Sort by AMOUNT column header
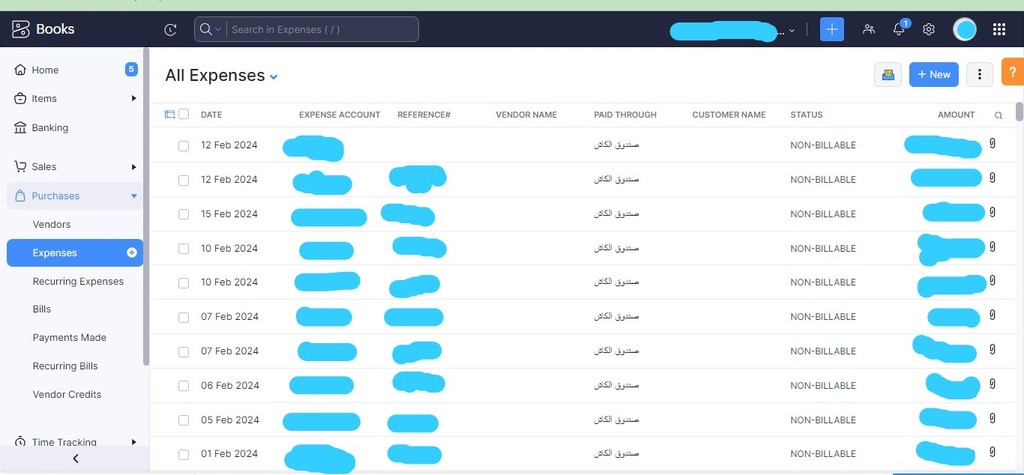 (x=956, y=114)
